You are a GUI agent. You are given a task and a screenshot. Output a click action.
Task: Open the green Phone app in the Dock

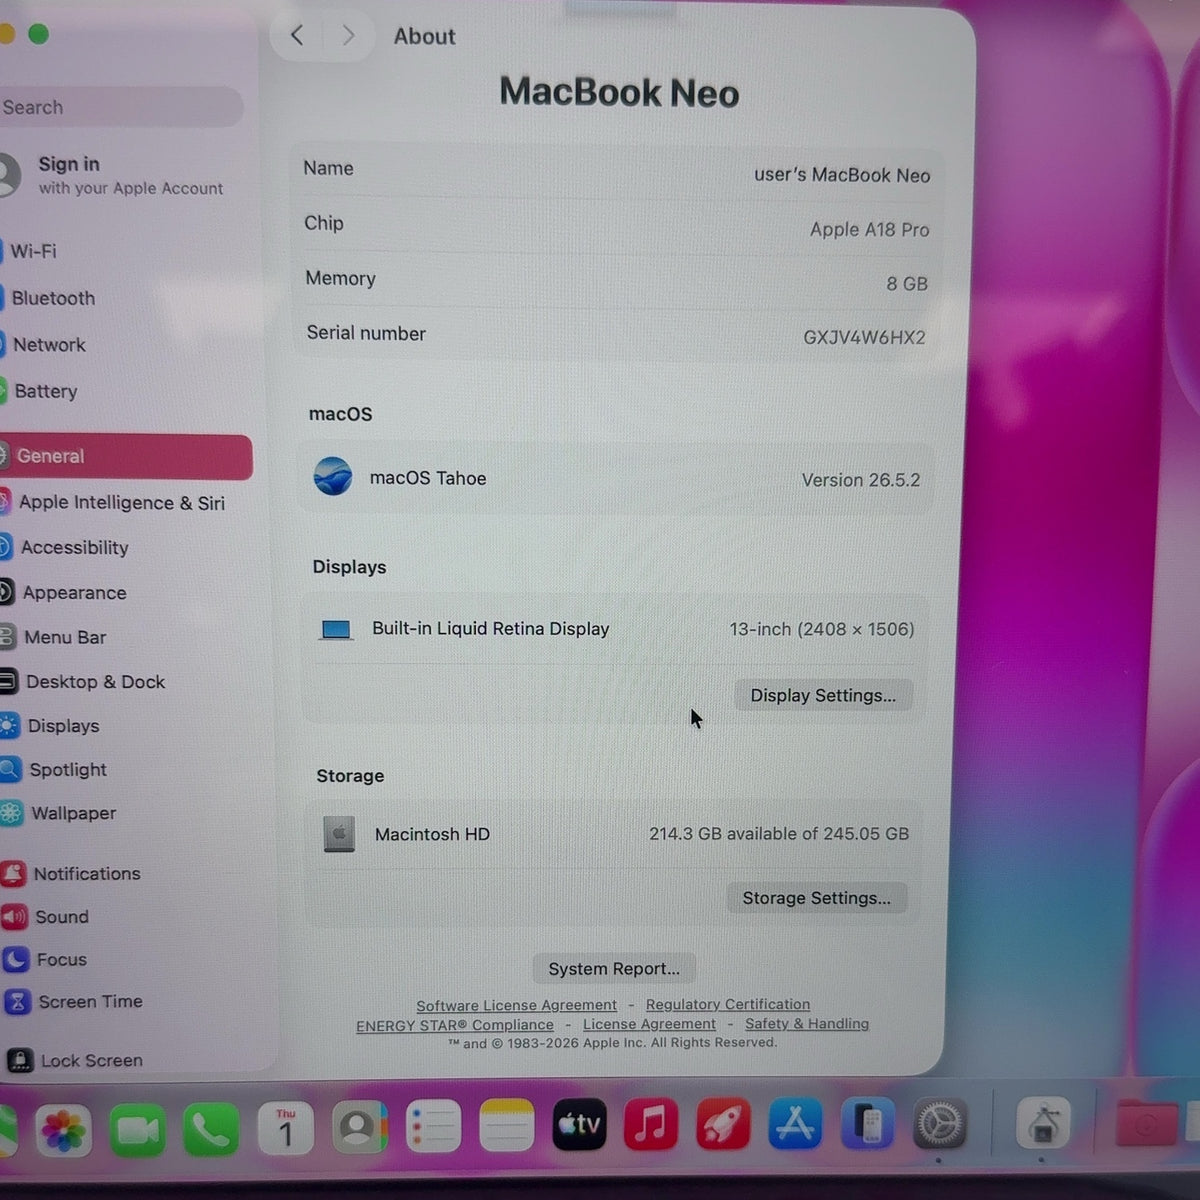pos(211,1130)
